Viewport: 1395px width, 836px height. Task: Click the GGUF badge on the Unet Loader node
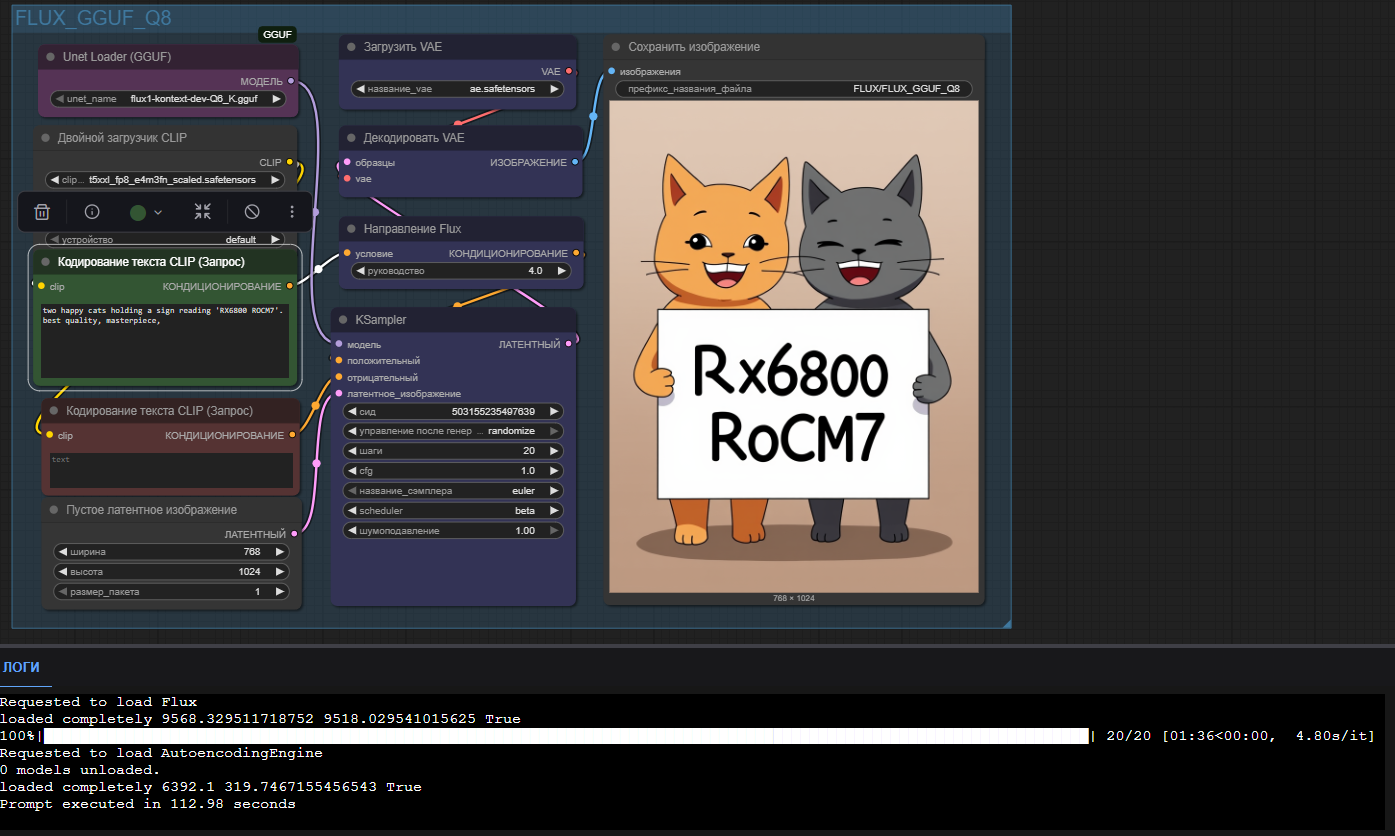tap(277, 34)
